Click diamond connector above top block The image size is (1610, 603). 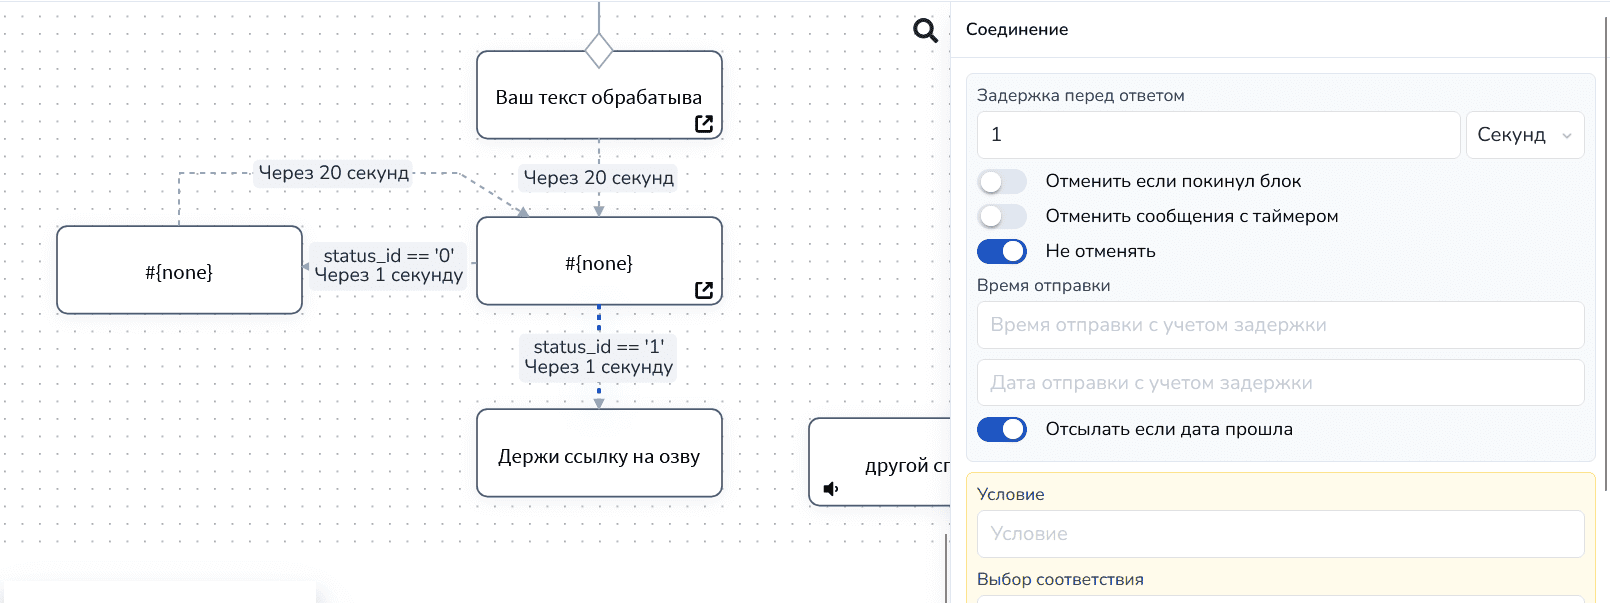coord(599,50)
